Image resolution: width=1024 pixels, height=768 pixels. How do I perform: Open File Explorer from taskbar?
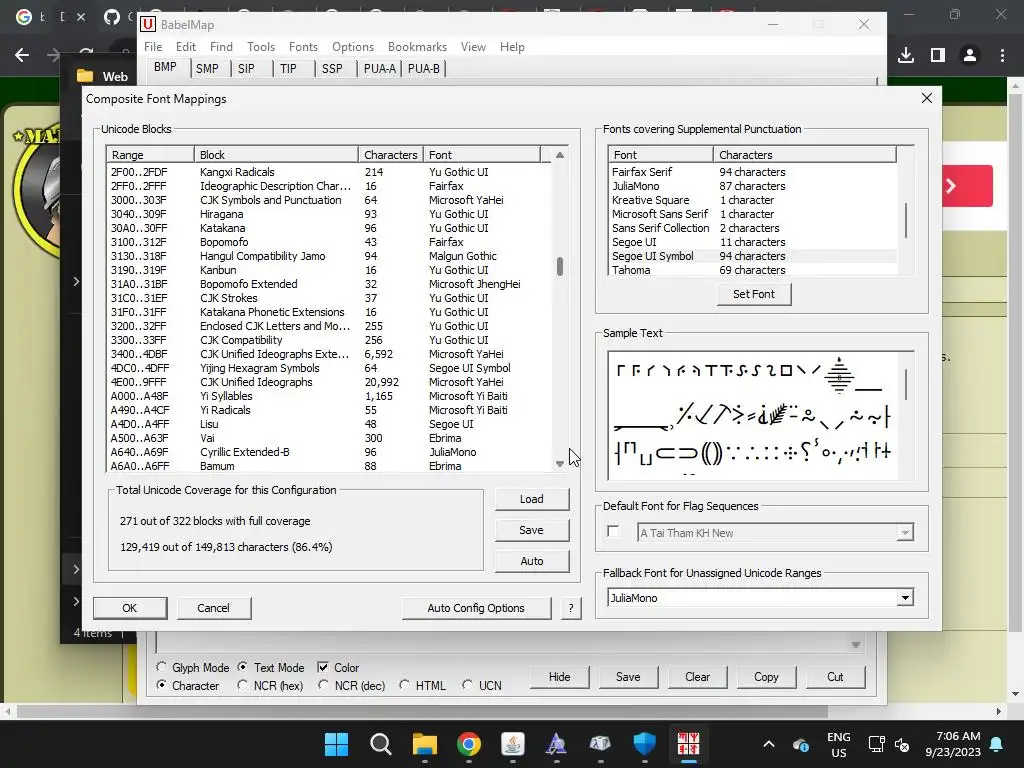click(x=424, y=744)
